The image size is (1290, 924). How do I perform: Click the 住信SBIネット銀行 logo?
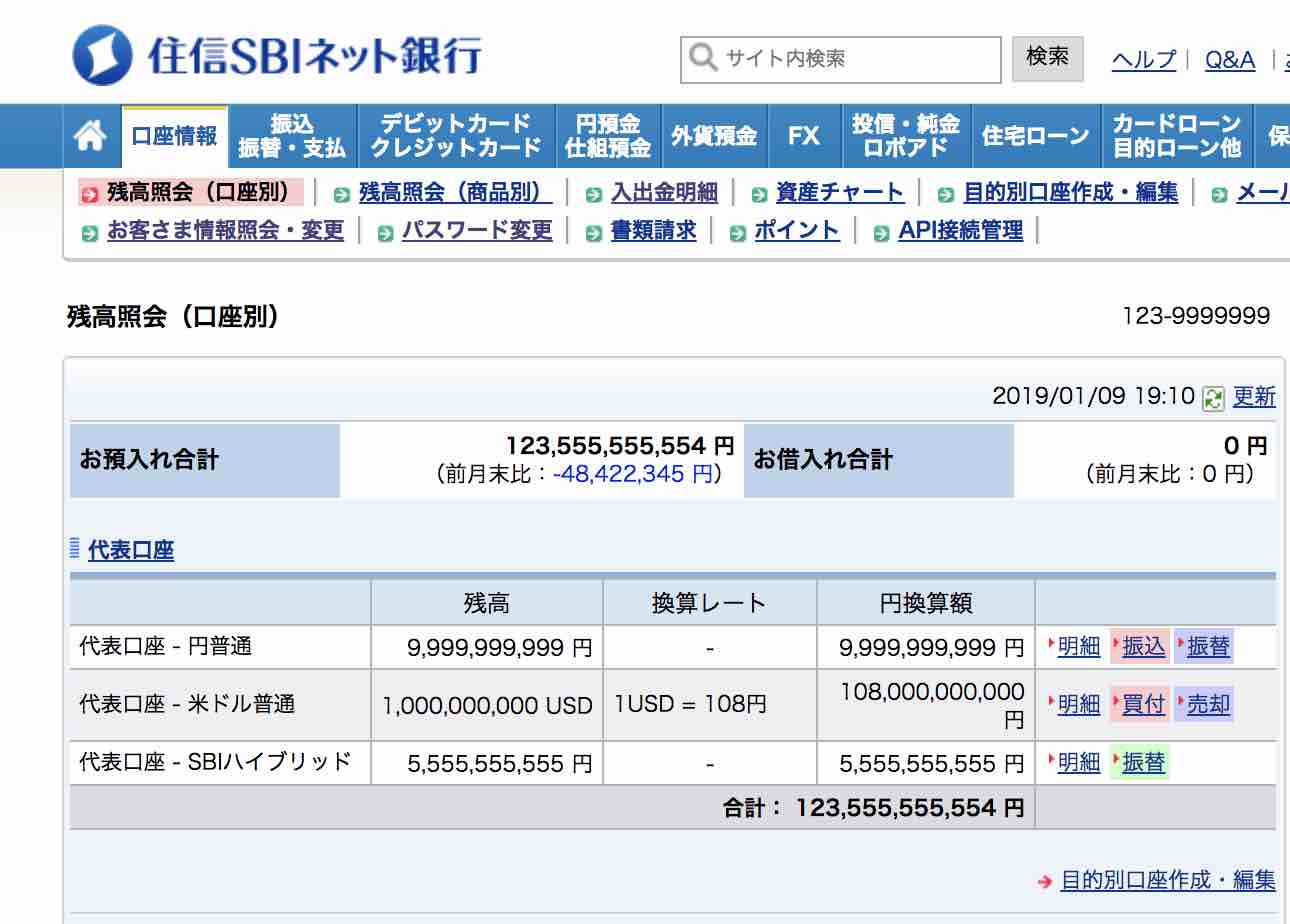277,55
